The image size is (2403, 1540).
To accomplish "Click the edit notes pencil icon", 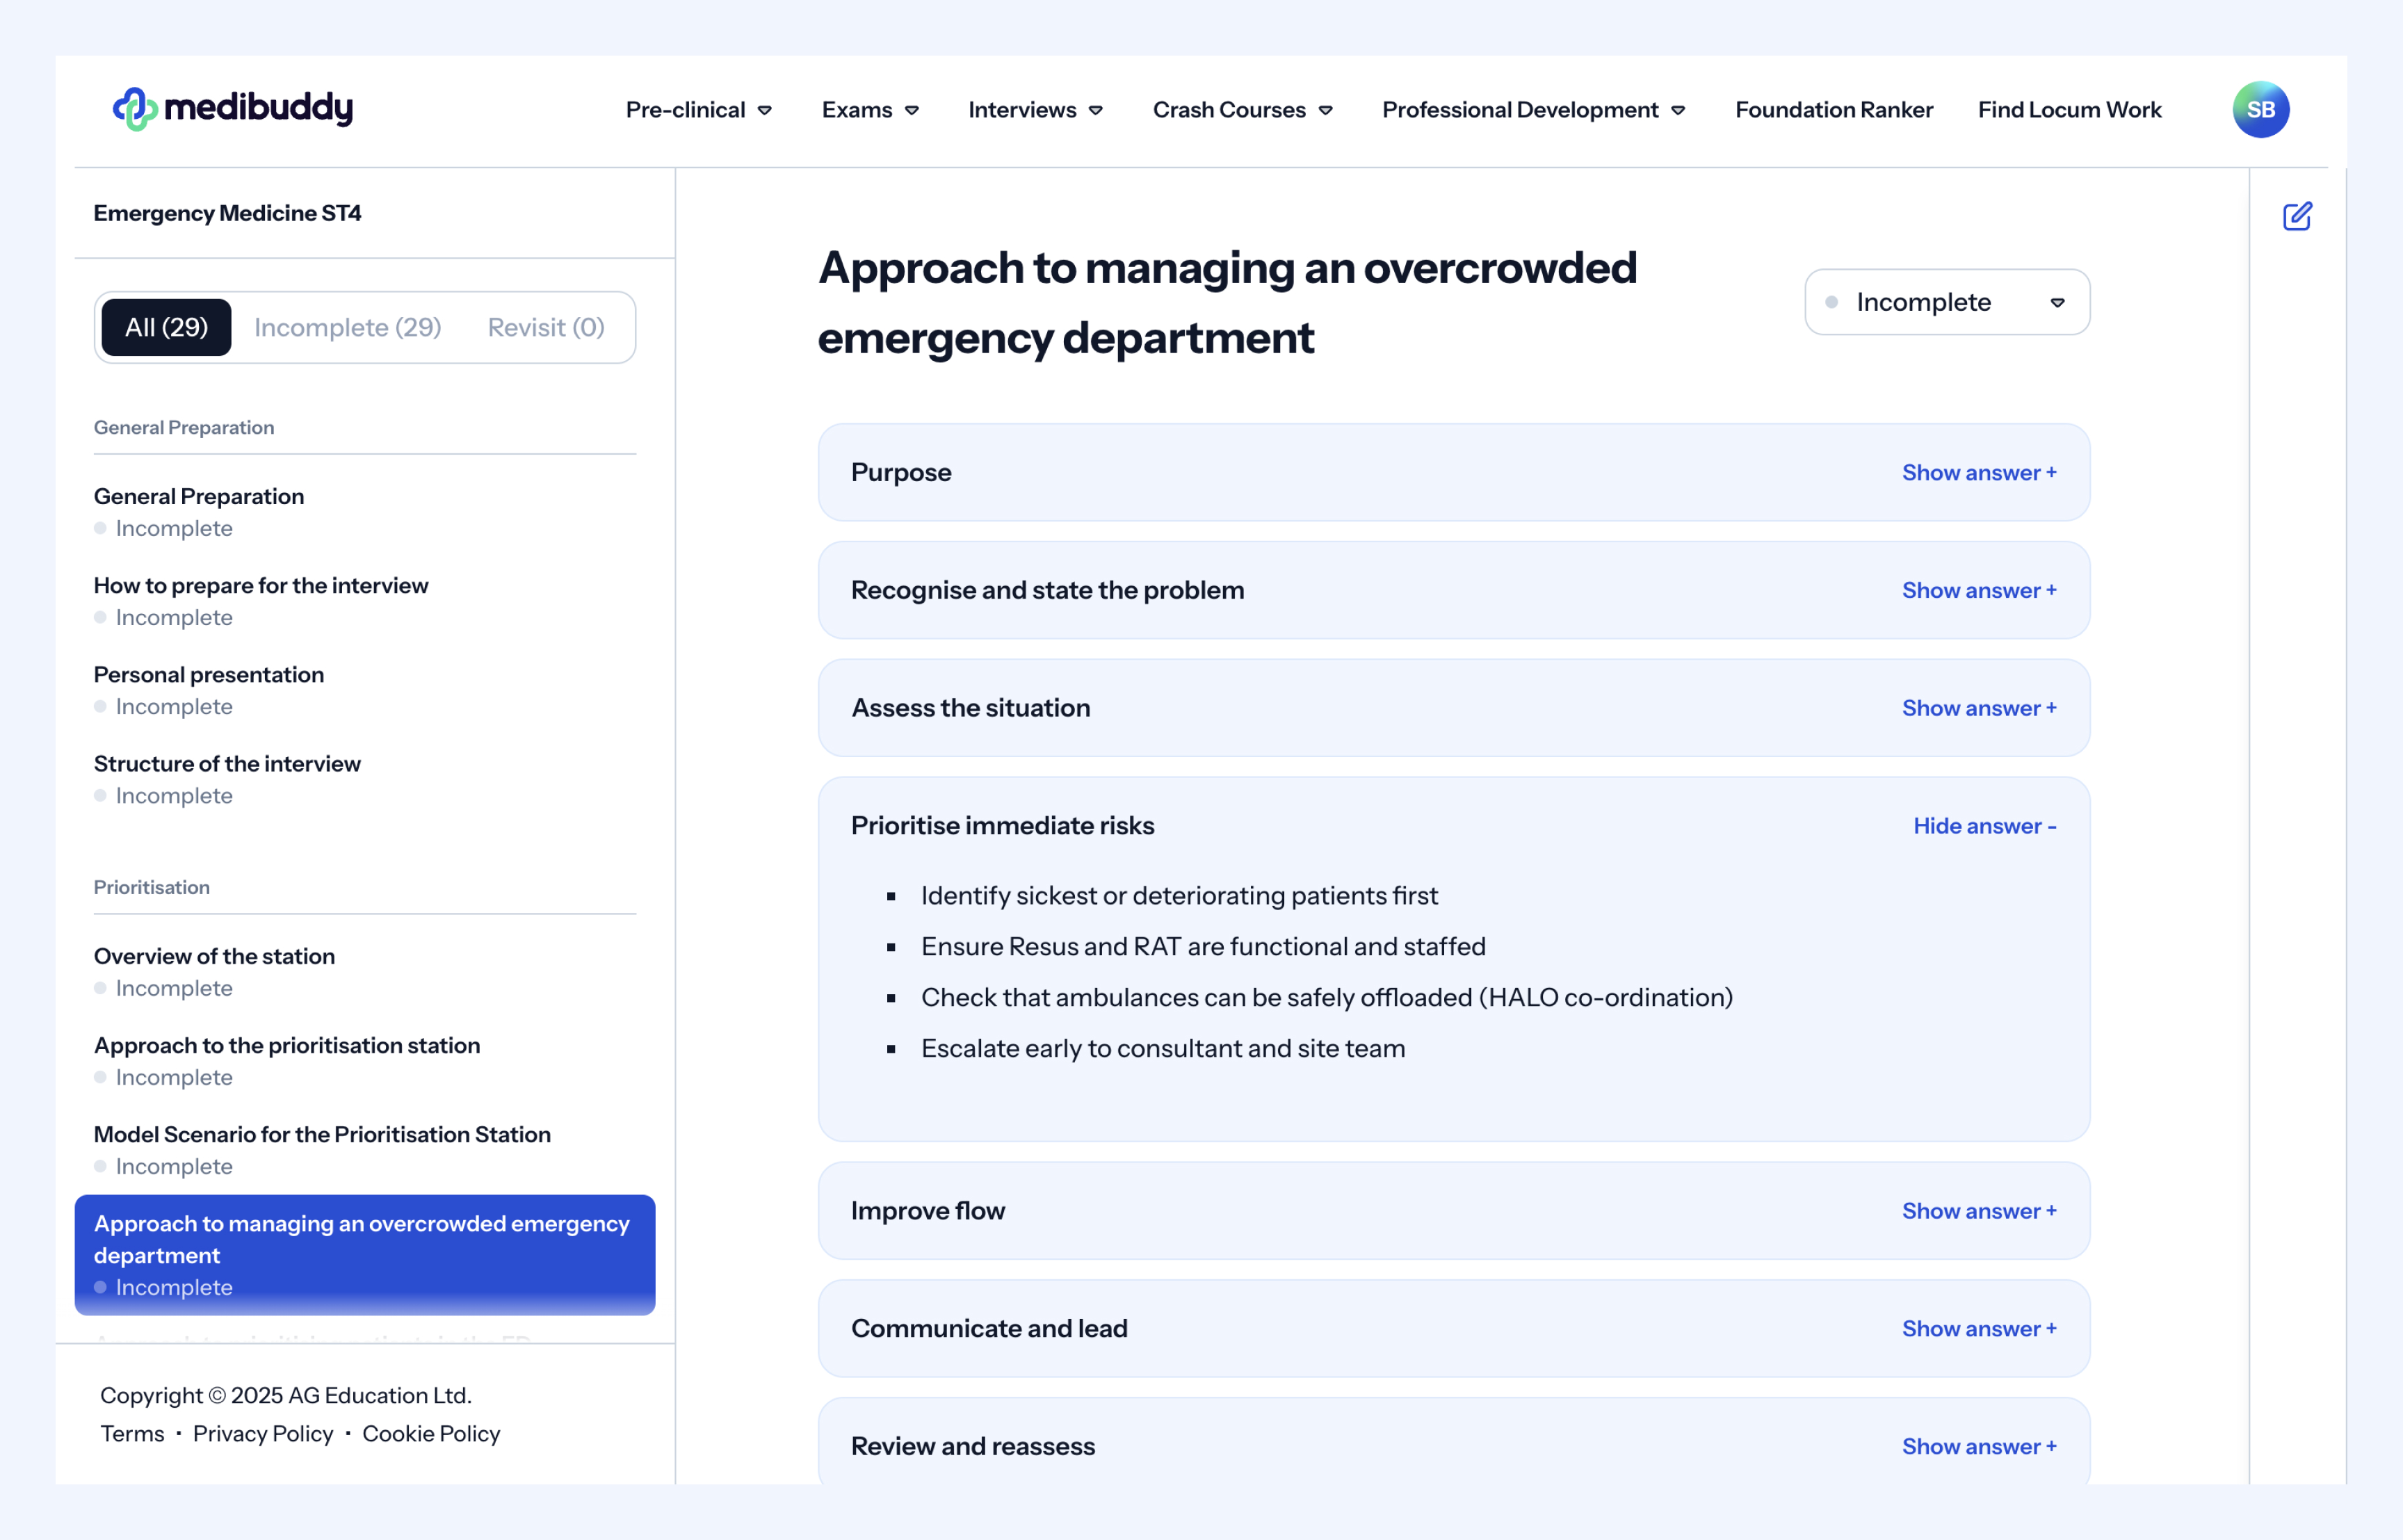I will pyautogui.click(x=2297, y=216).
